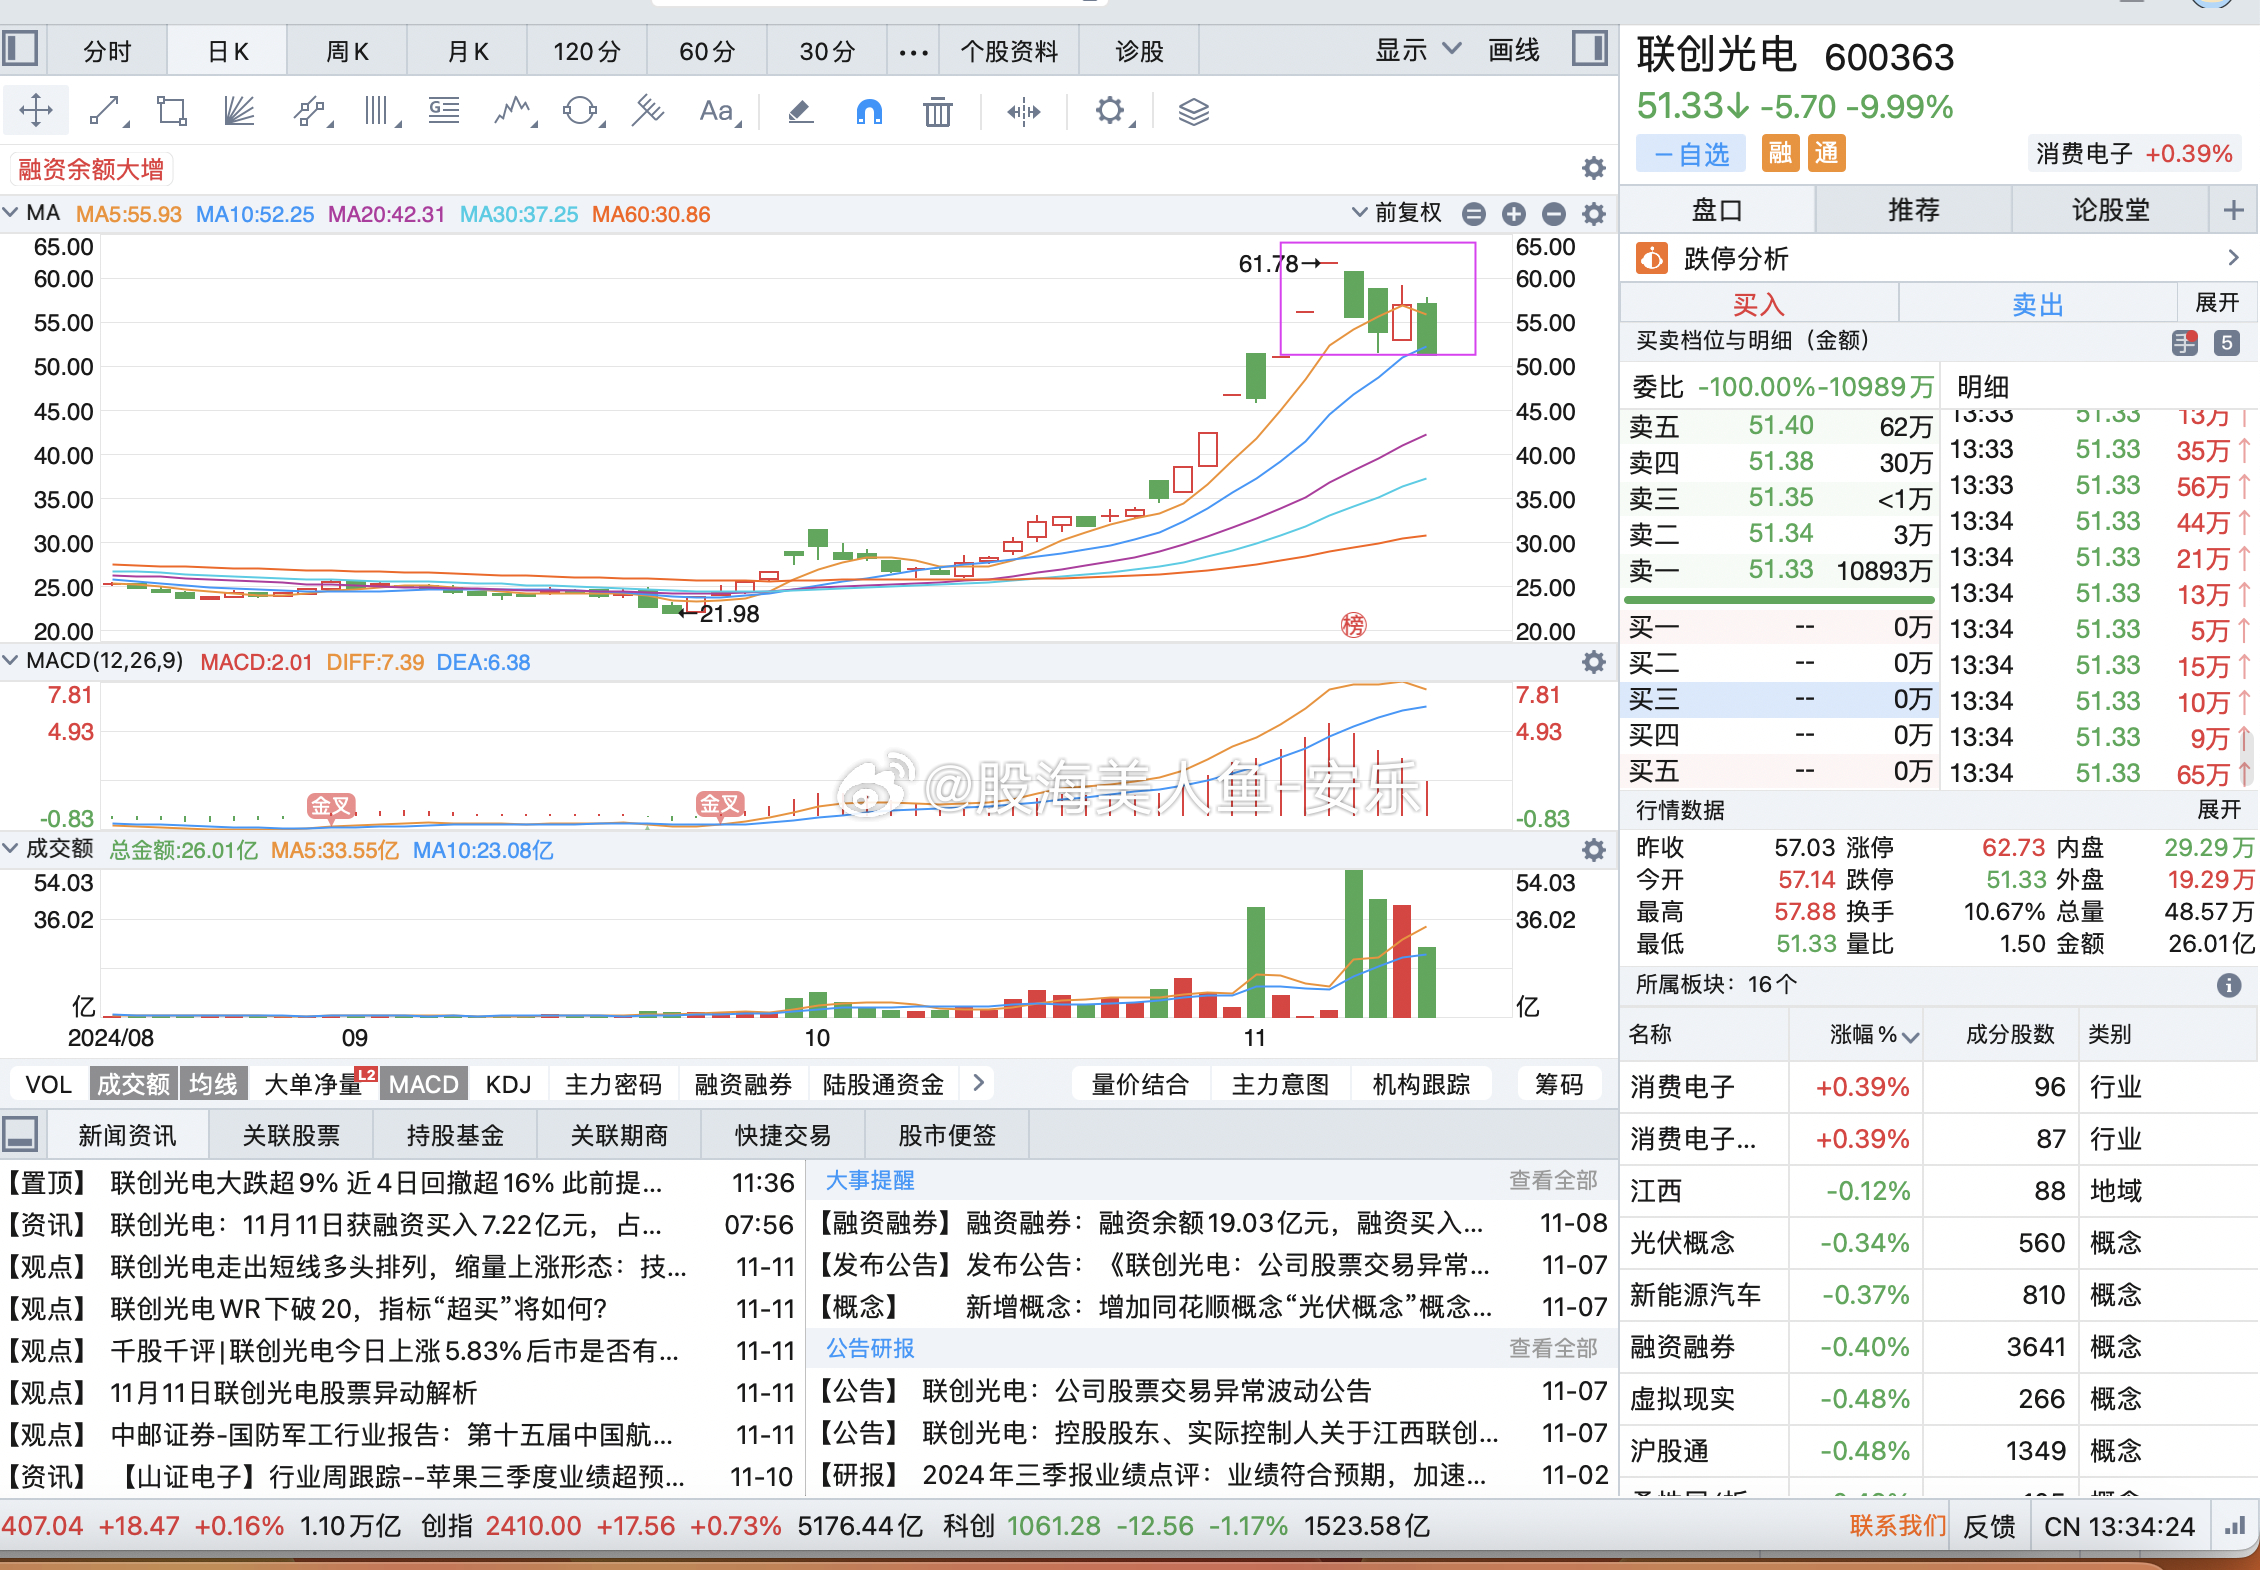Click the bar chart icon in status bar

(2233, 1526)
